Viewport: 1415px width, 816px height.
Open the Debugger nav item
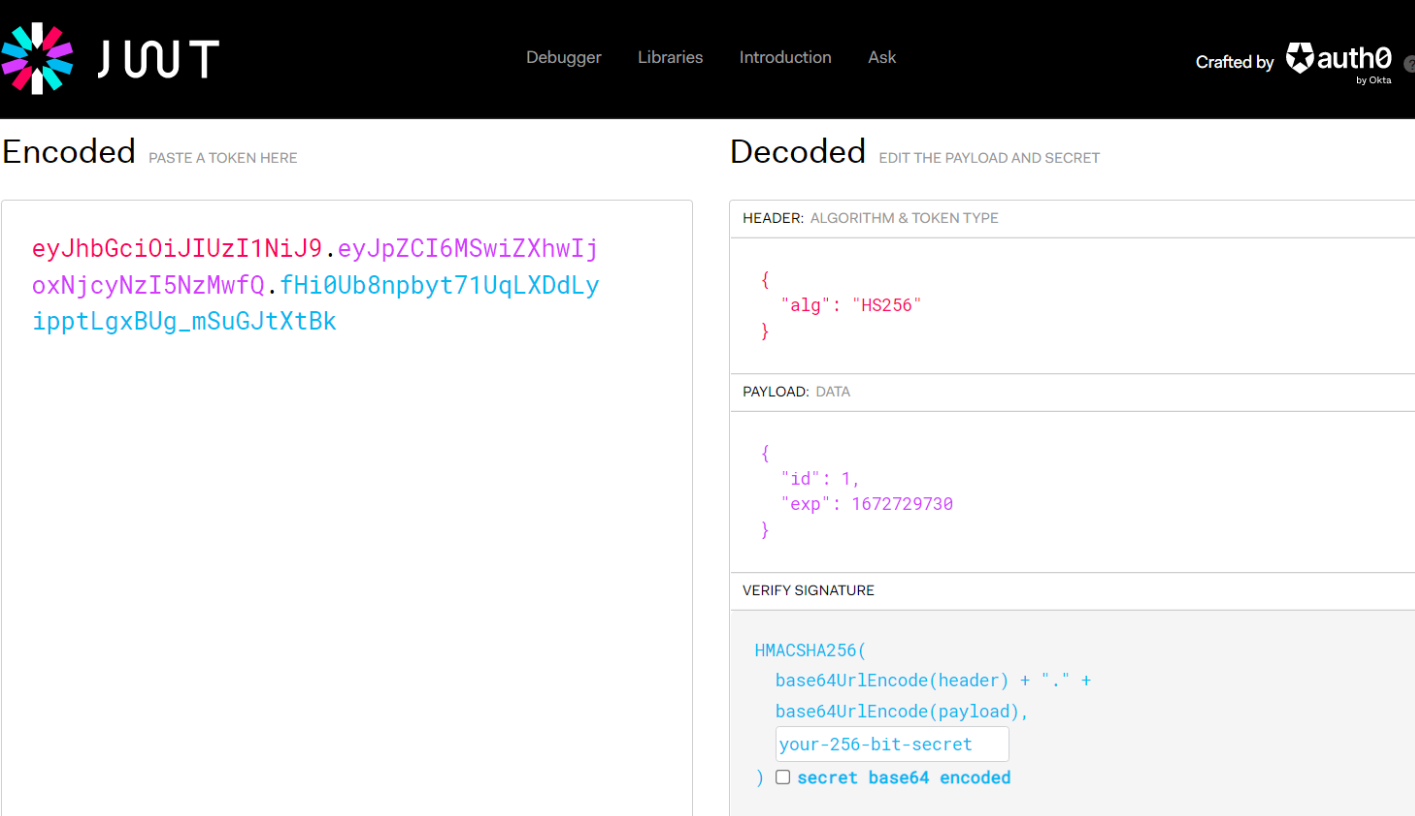pyautogui.click(x=564, y=58)
